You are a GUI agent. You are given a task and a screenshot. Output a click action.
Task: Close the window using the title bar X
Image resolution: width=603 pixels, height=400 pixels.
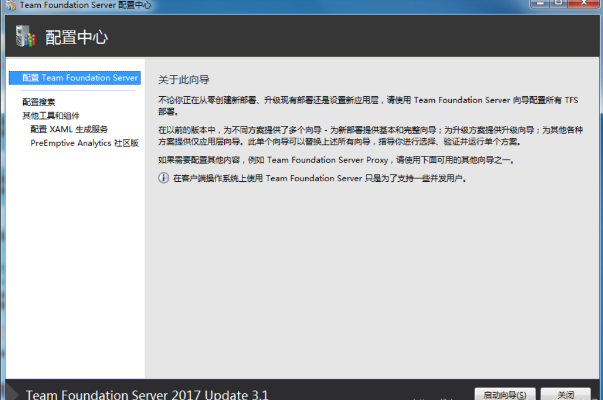tap(584, 5)
